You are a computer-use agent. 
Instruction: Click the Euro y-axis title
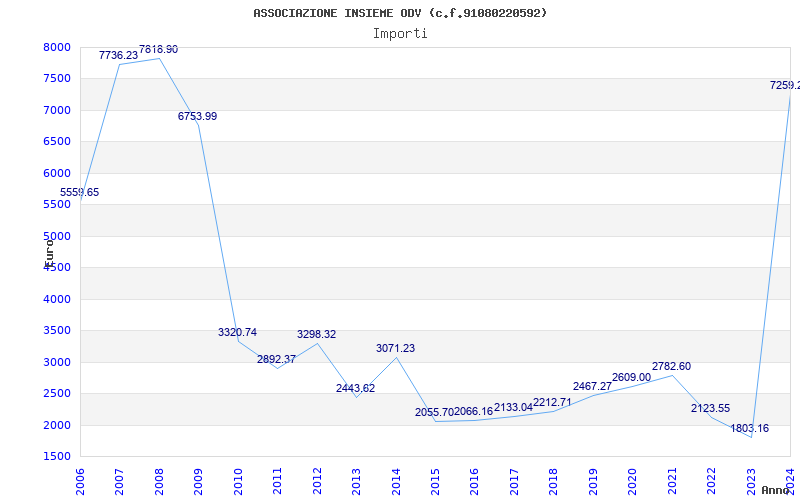point(49,253)
